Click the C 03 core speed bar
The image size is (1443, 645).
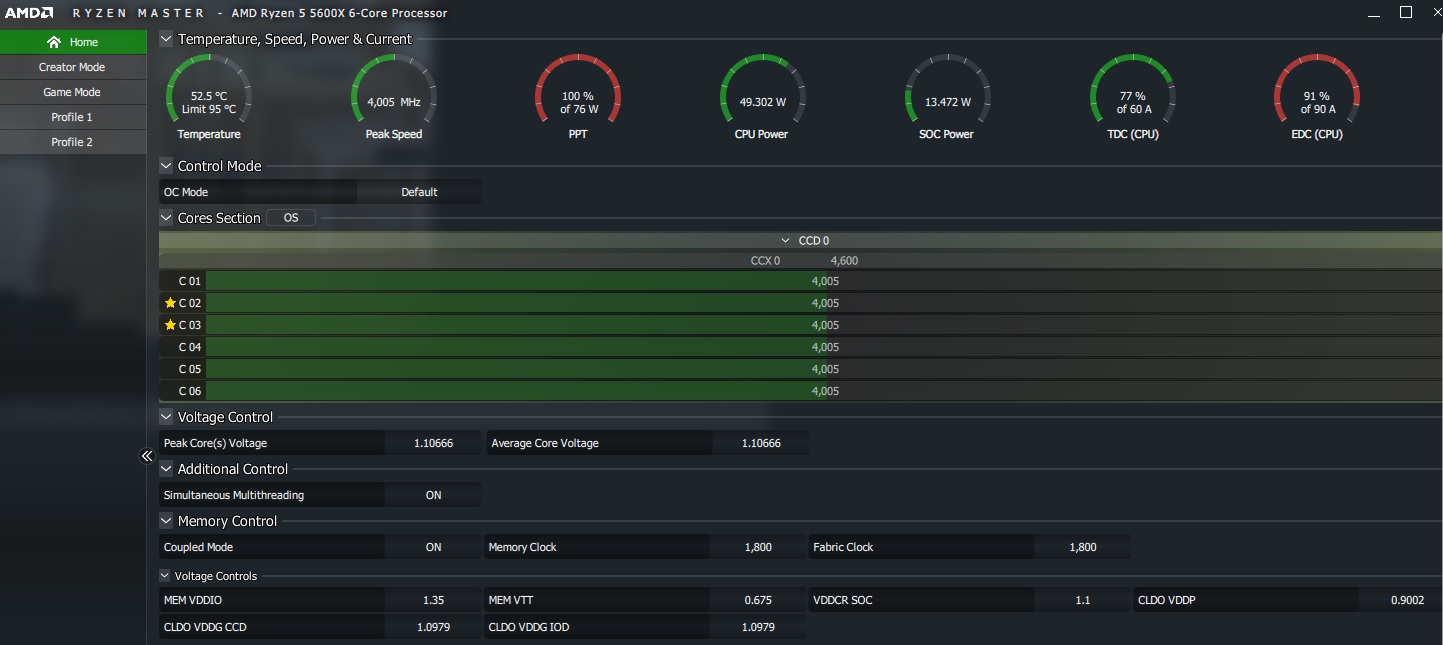(x=824, y=325)
